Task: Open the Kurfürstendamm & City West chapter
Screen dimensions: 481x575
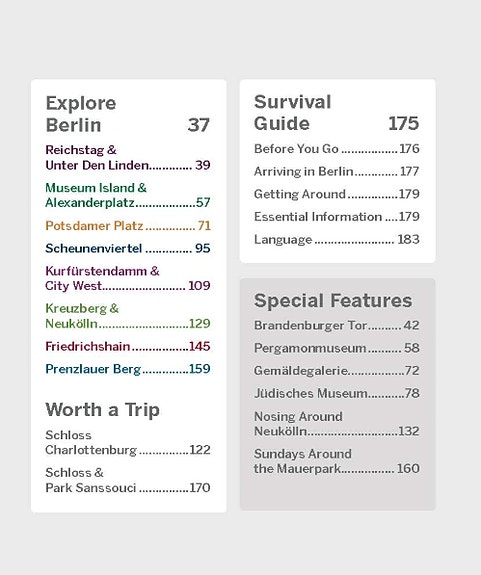Action: pos(128,278)
